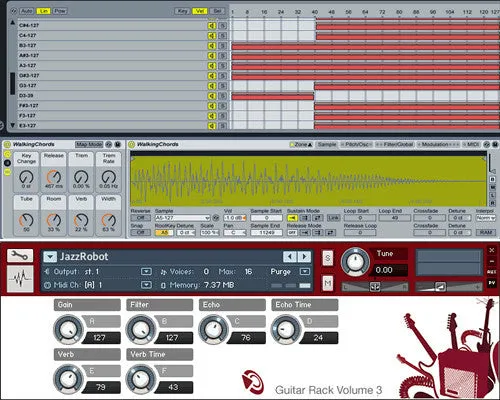Image resolution: width=500 pixels, height=400 pixels.
Task: Click the speaker icon on D3-39 row
Action: point(212,96)
